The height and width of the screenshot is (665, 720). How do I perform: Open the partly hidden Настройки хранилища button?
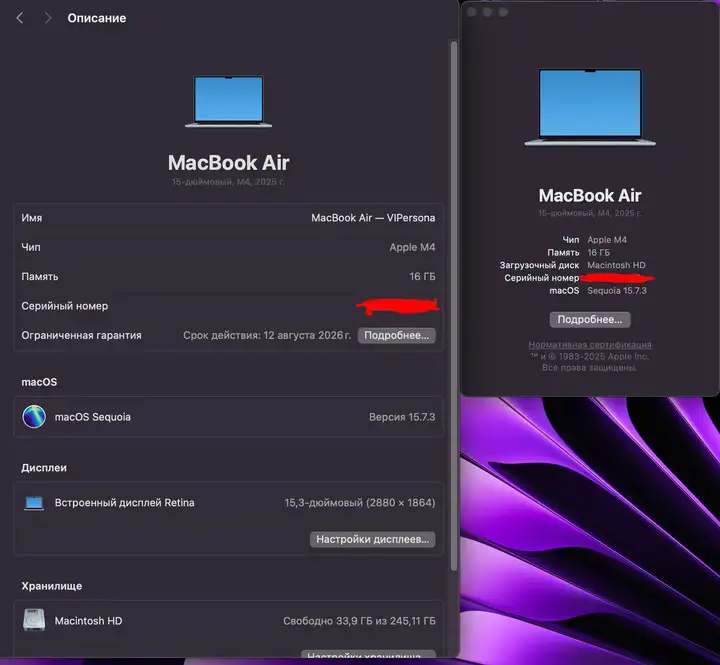pyautogui.click(x=368, y=654)
